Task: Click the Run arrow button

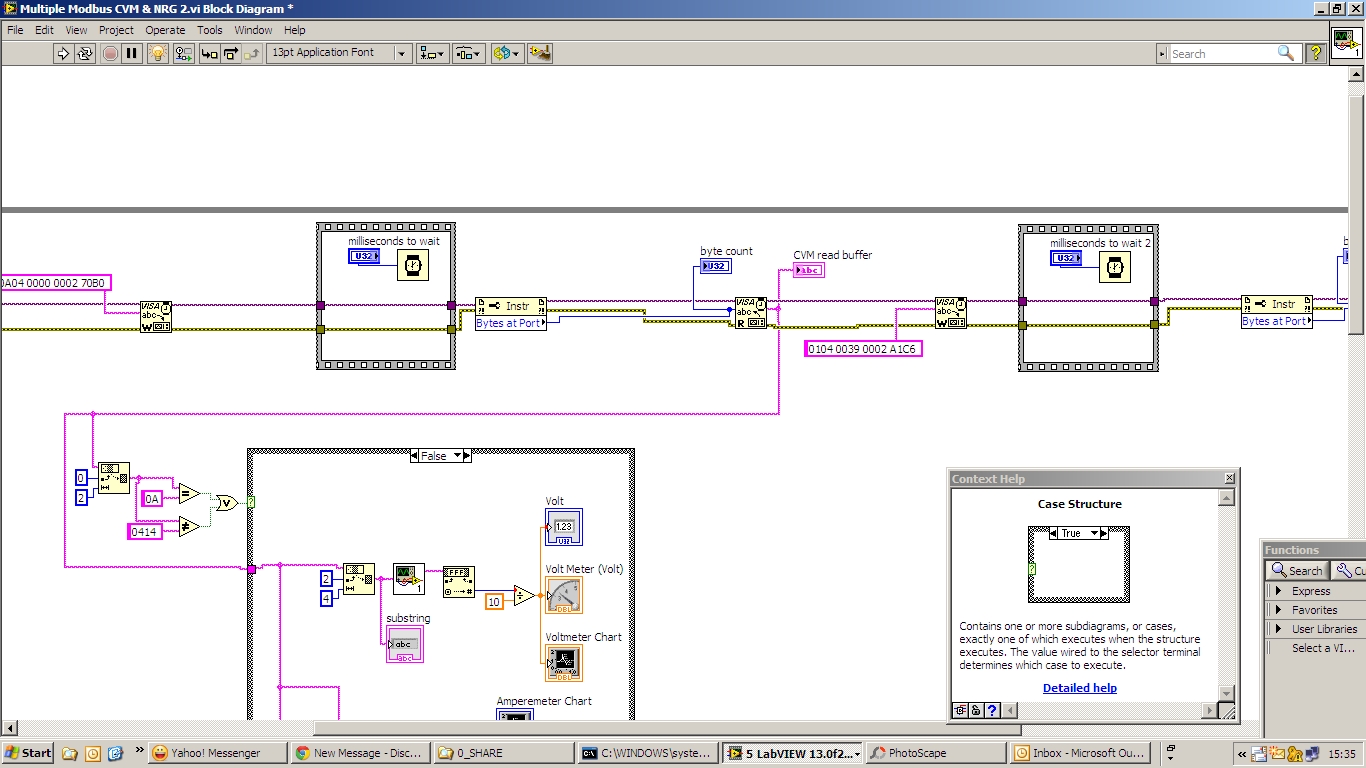Action: (63, 53)
